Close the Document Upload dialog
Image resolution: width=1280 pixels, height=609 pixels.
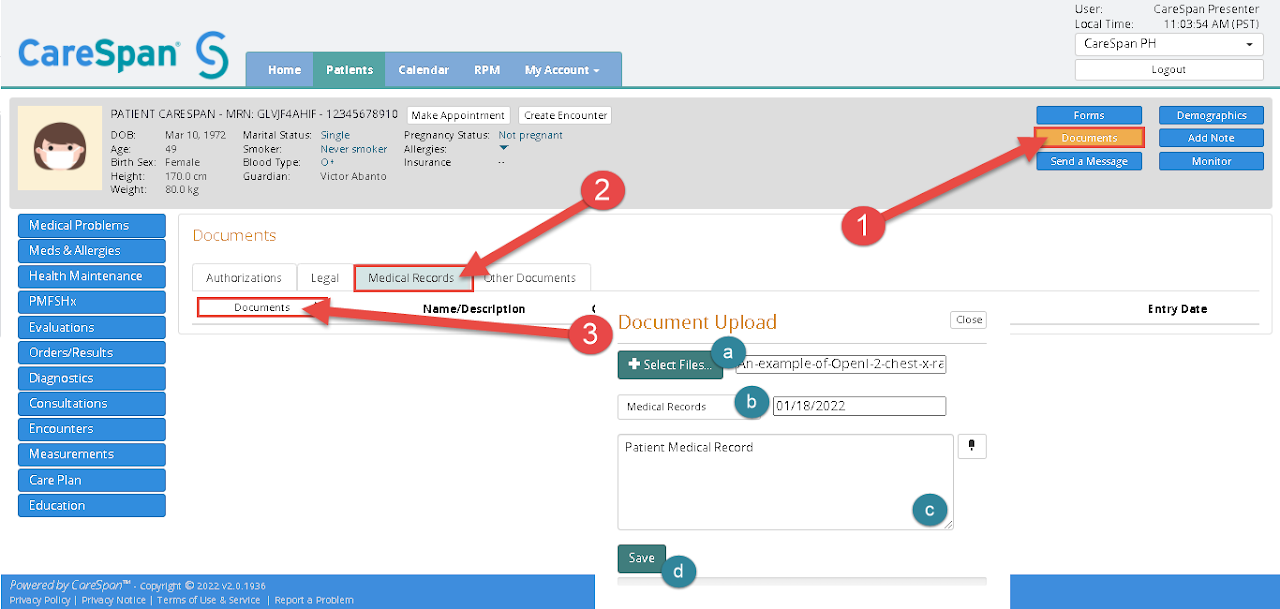click(968, 320)
